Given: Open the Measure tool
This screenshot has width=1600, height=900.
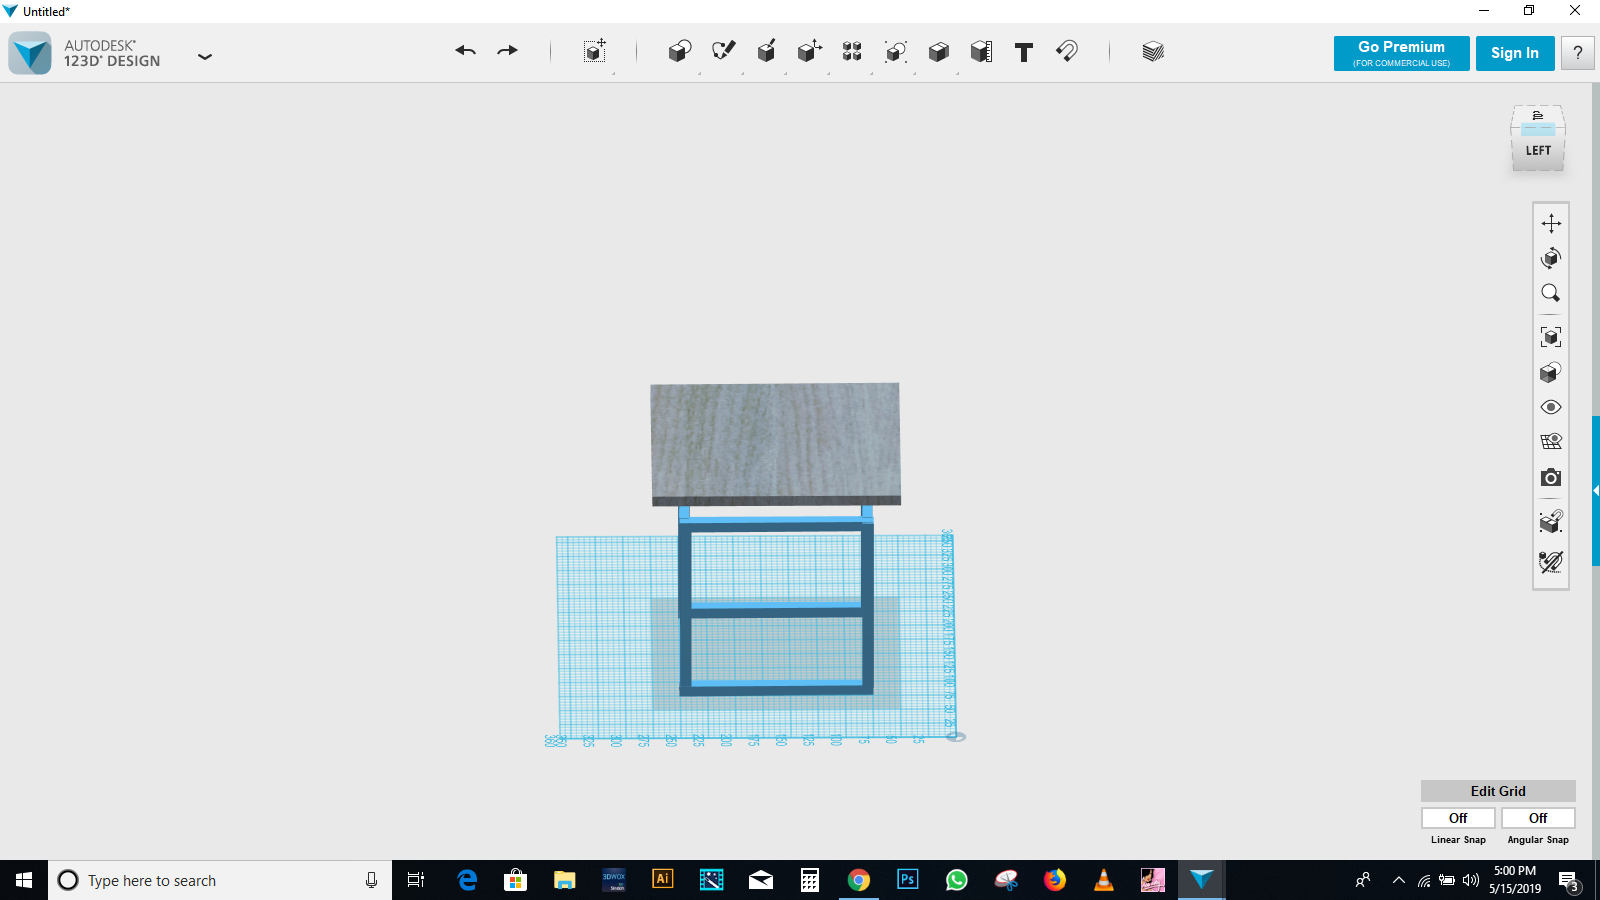Looking at the screenshot, I should pyautogui.click(x=981, y=51).
